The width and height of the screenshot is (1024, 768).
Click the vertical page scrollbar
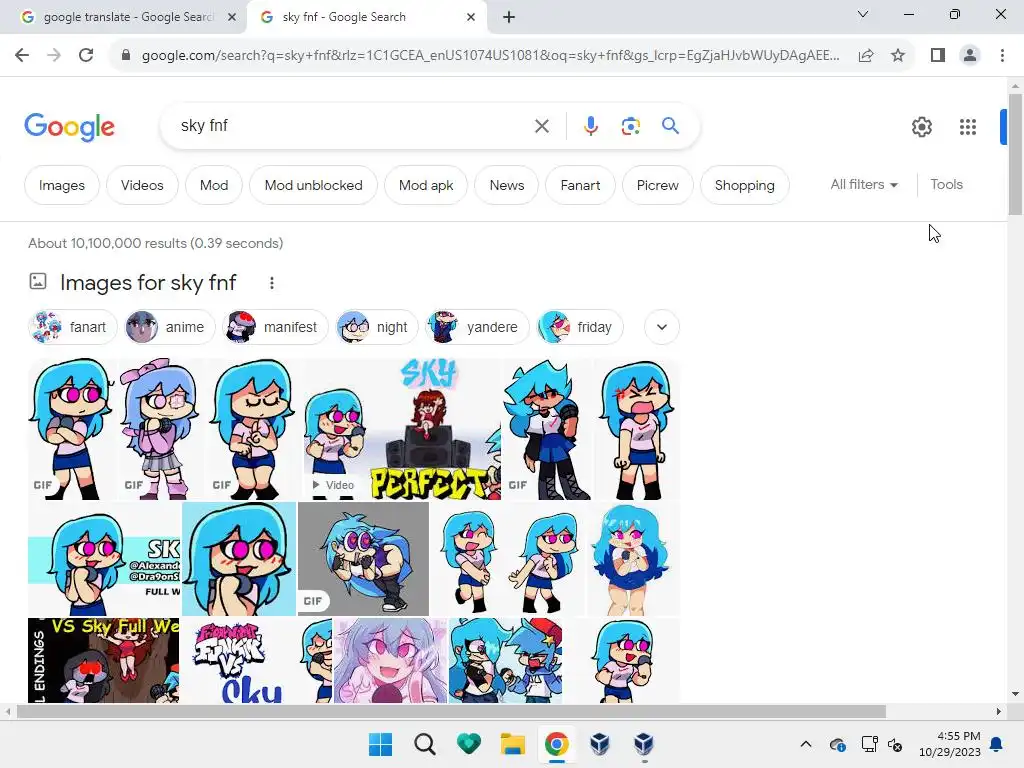[1015, 154]
